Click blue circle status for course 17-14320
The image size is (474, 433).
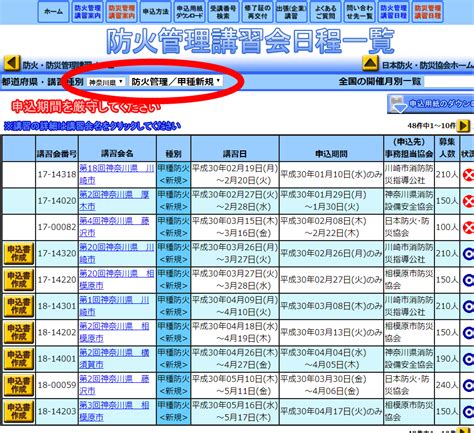click(x=468, y=254)
